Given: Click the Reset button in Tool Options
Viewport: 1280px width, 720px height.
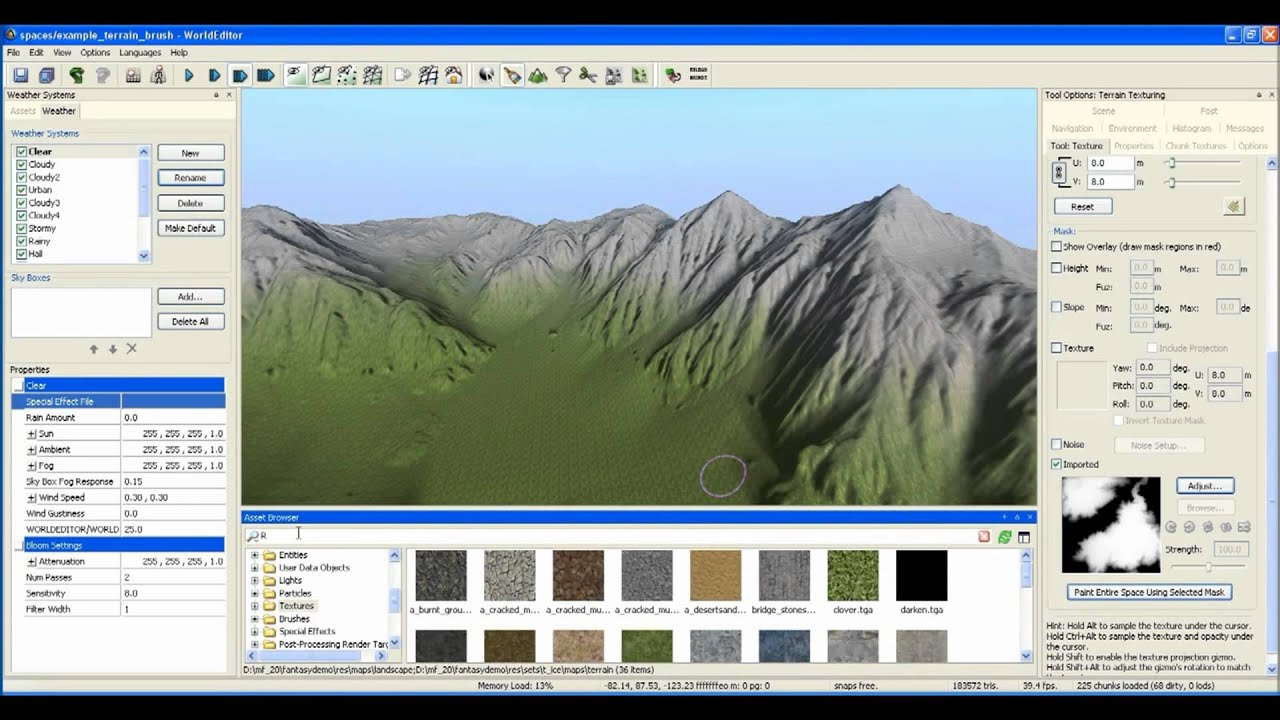Looking at the screenshot, I should click(1083, 206).
